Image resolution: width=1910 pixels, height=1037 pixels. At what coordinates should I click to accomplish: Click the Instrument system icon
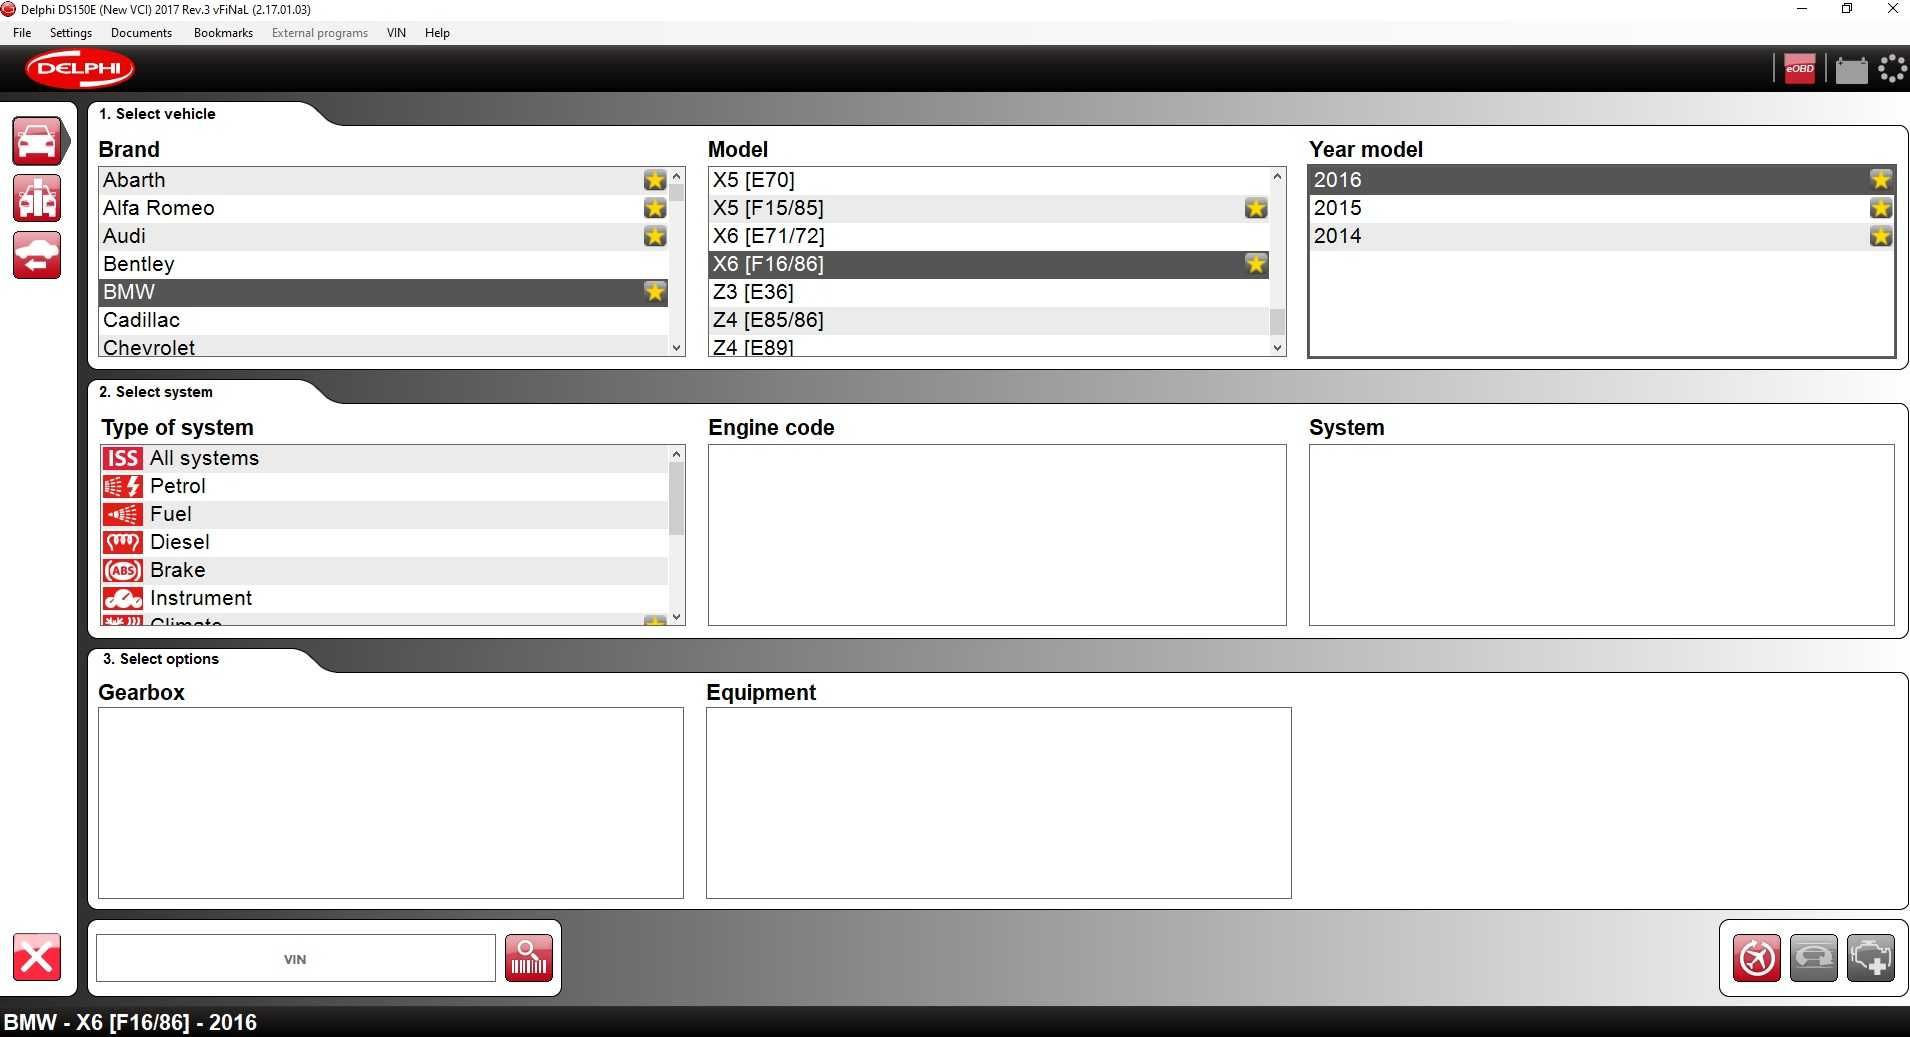123,598
